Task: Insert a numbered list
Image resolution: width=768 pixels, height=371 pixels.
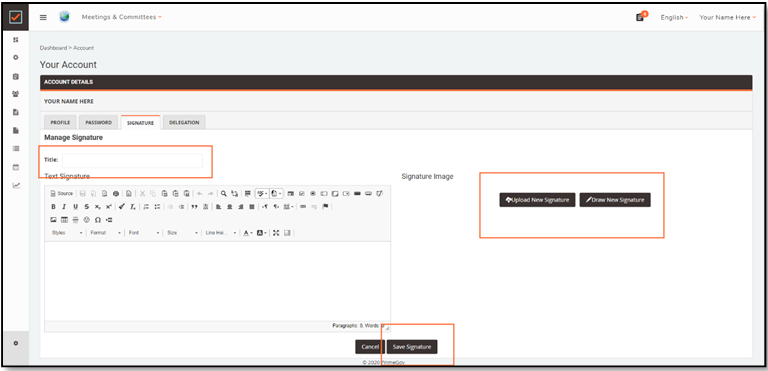Action: click(x=146, y=207)
